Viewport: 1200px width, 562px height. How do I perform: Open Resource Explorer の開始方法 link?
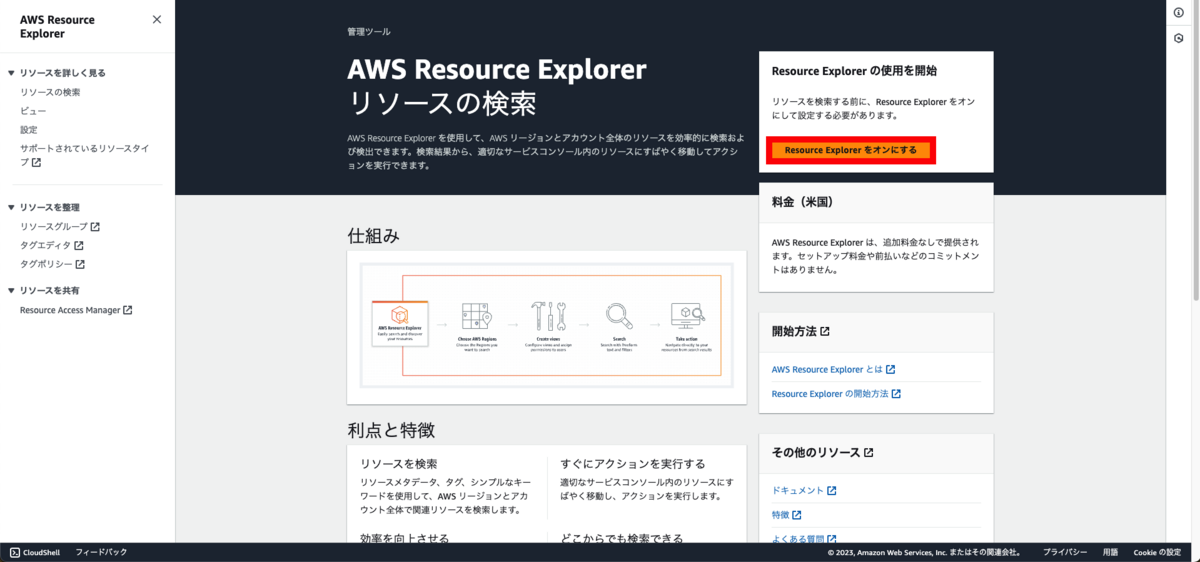coord(836,394)
